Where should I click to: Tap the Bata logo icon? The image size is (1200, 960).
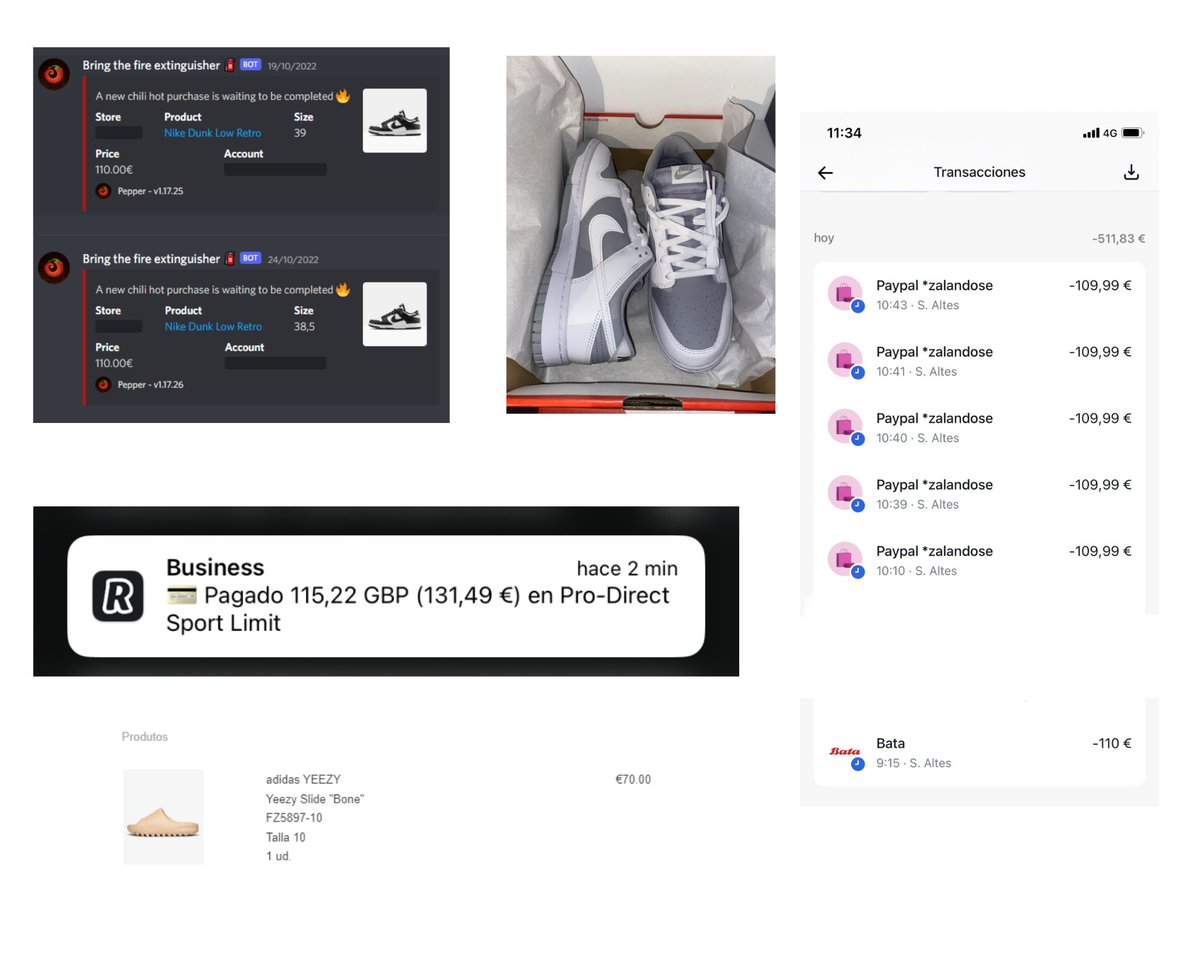pos(845,751)
